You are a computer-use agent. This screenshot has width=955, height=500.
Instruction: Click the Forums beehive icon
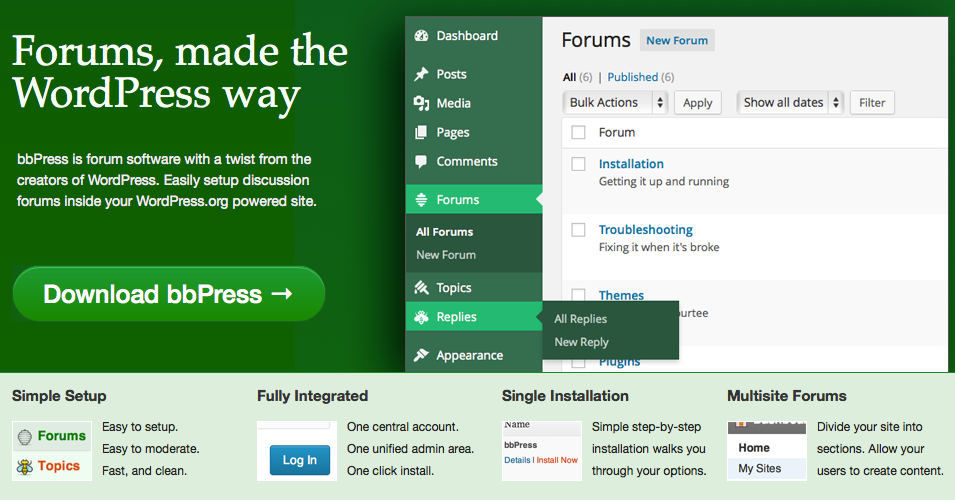click(x=421, y=200)
